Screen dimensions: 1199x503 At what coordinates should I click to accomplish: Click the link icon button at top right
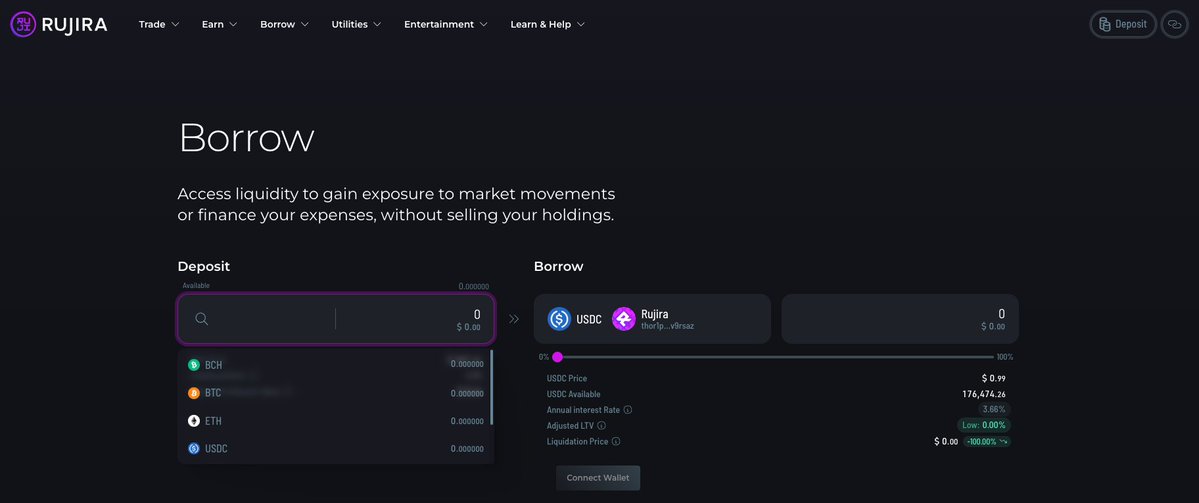(x=1174, y=24)
